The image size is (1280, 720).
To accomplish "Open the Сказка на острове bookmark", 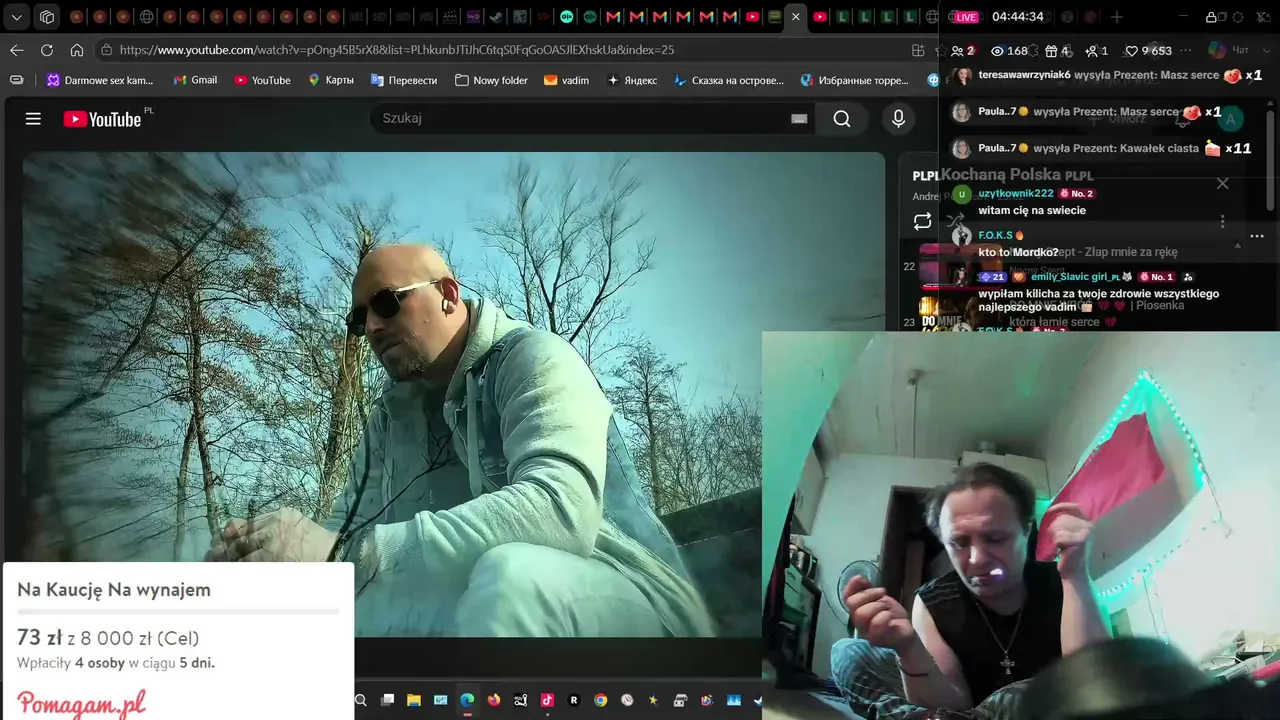I will pyautogui.click(x=729, y=80).
